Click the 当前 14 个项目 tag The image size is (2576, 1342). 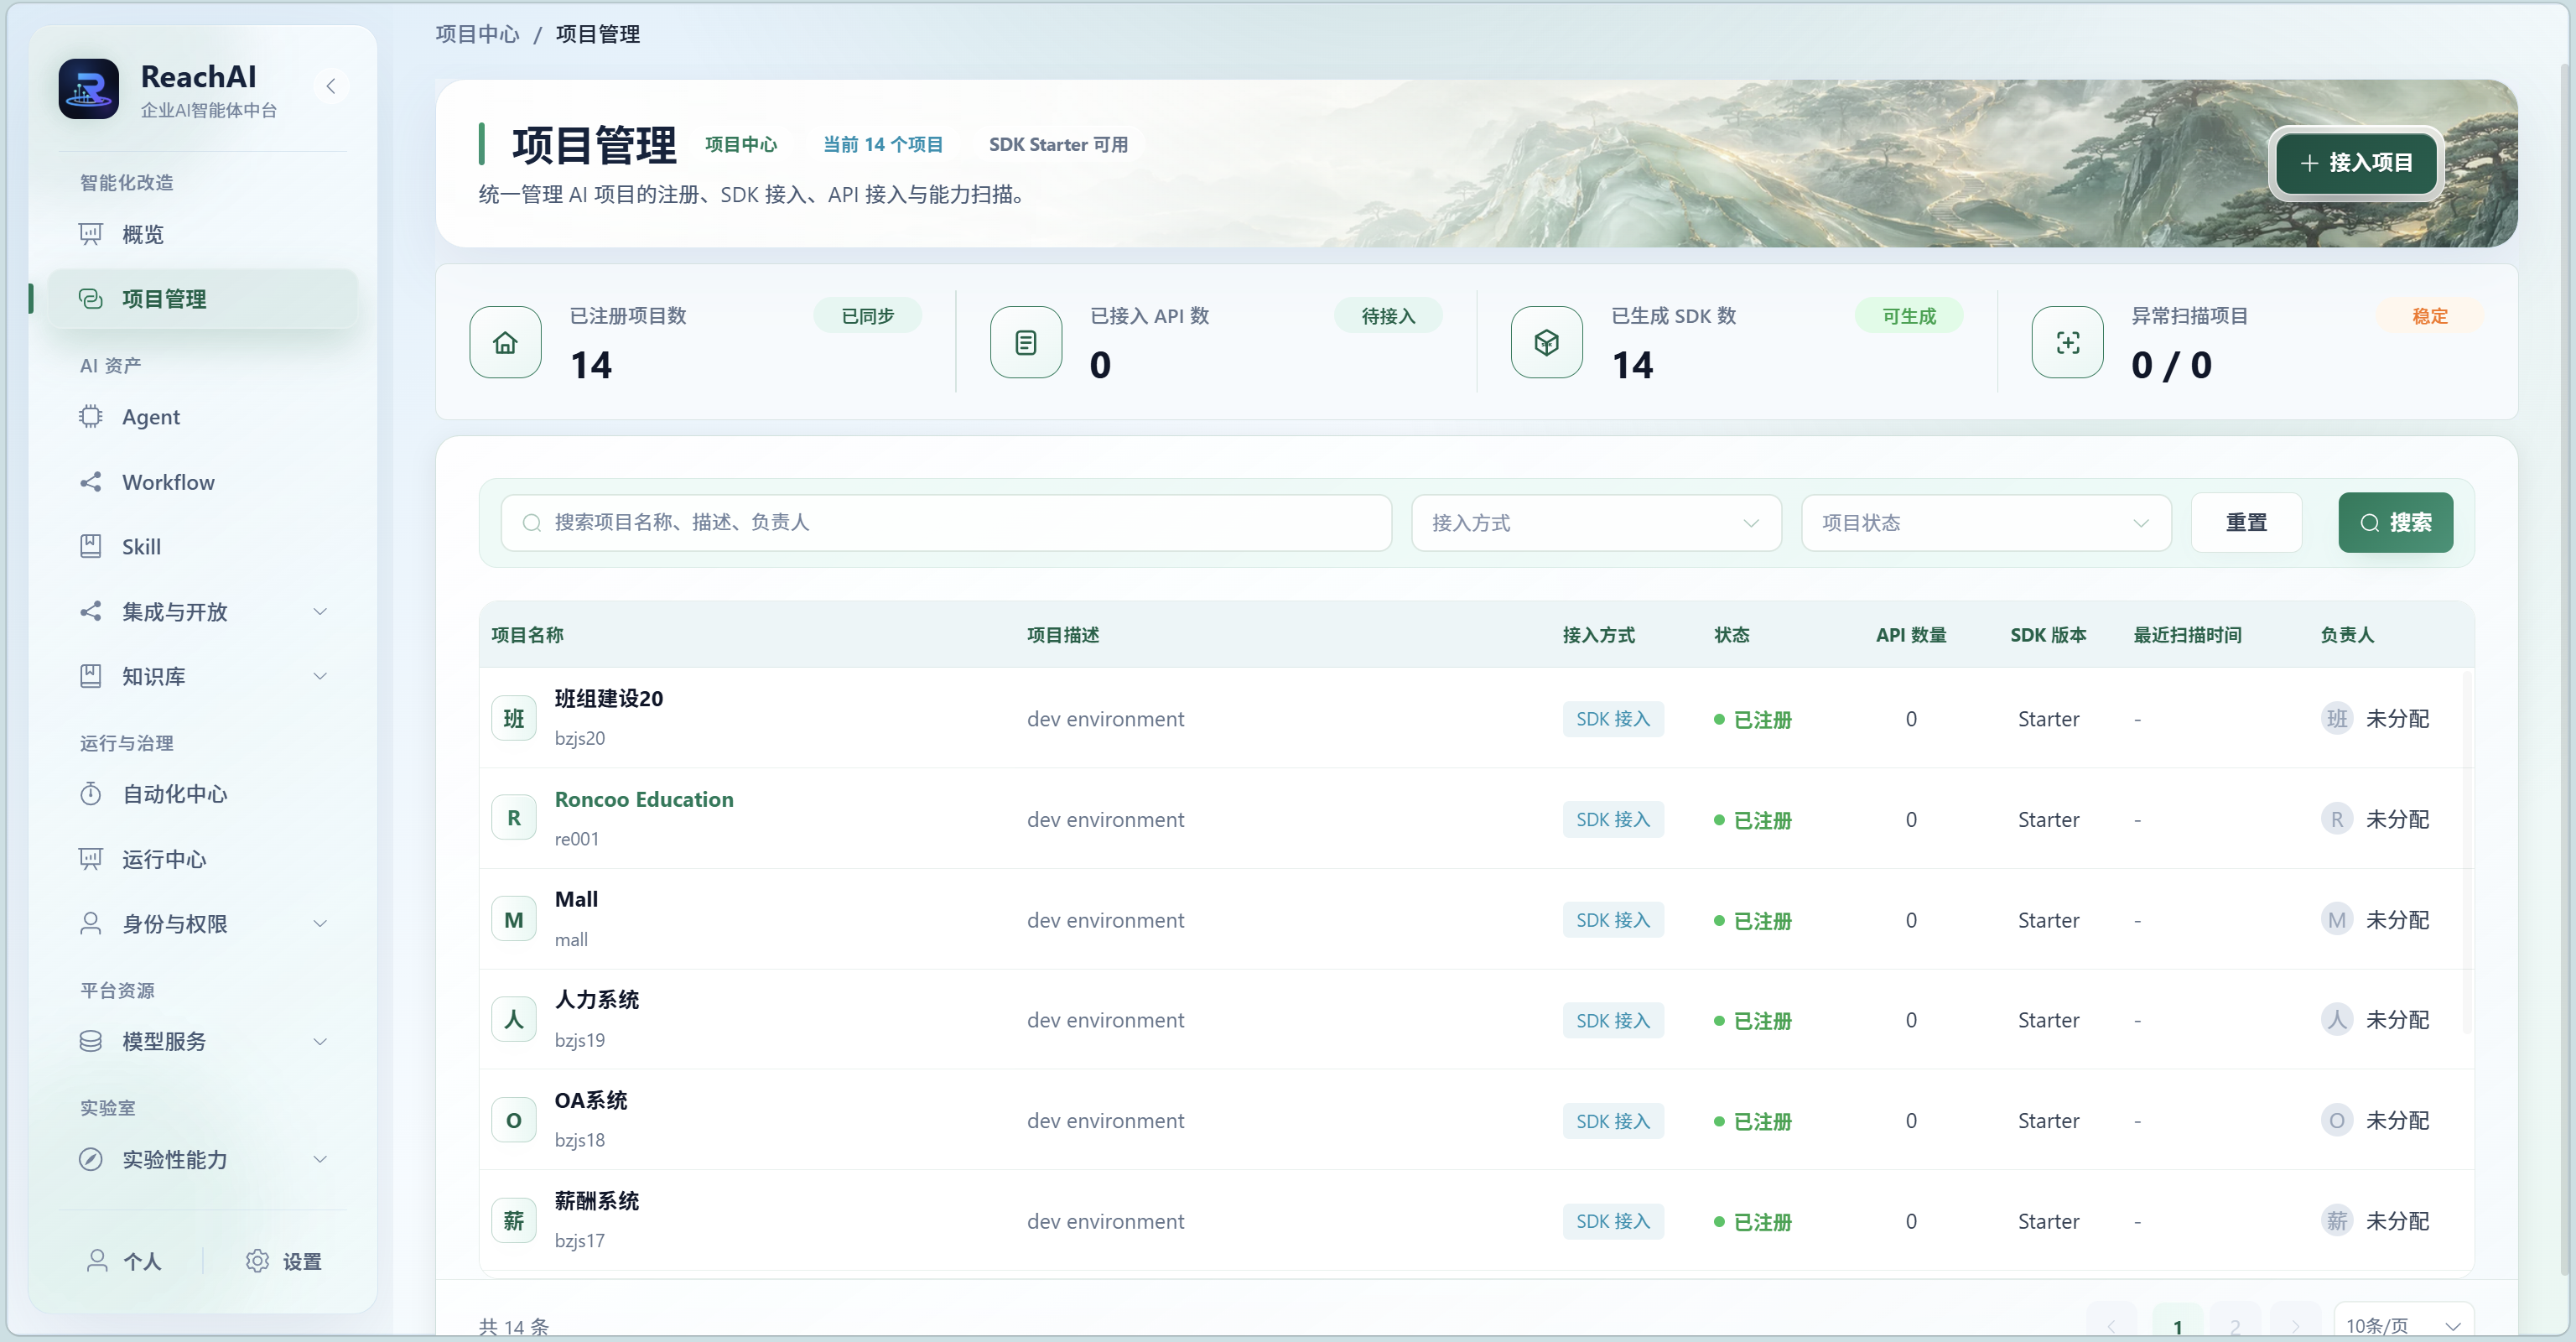pyautogui.click(x=883, y=145)
